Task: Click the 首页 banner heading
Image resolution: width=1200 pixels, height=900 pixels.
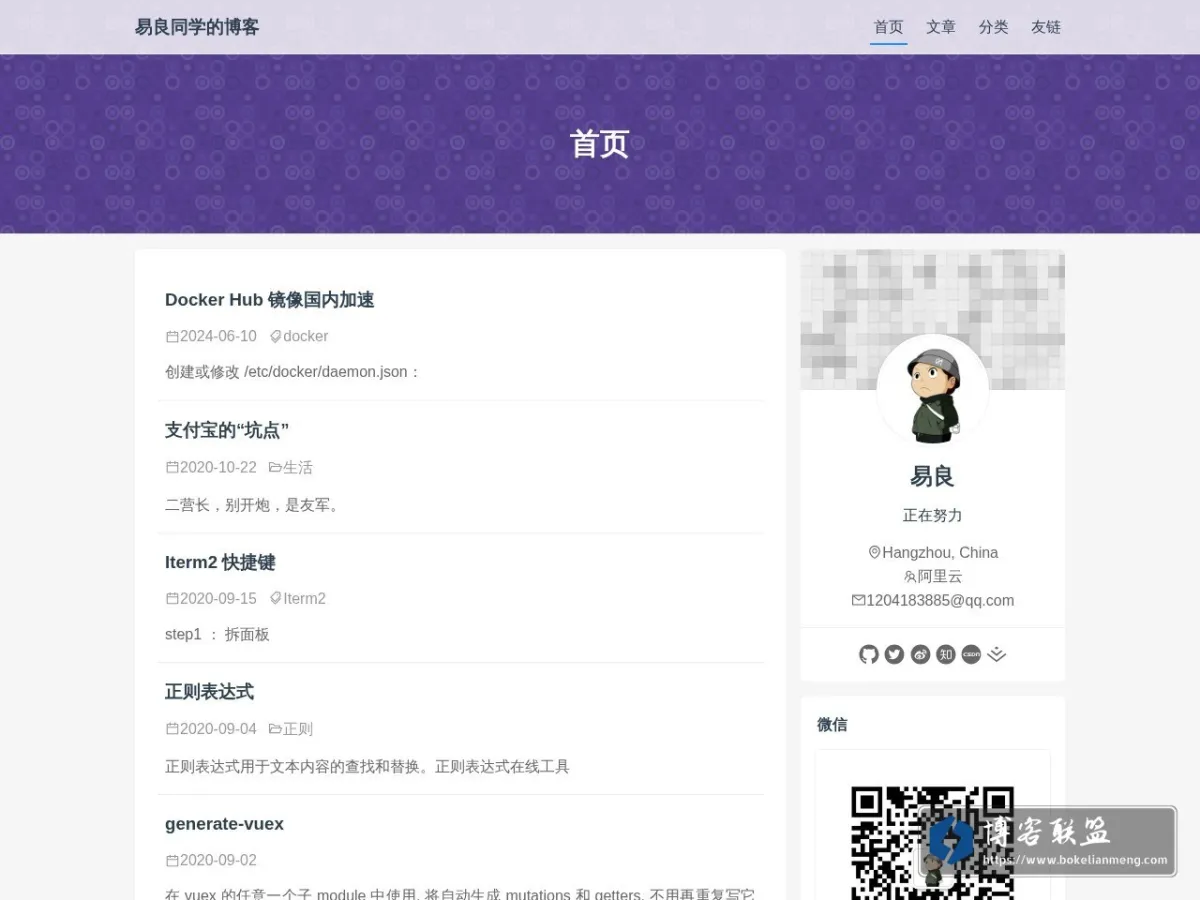Action: [600, 144]
